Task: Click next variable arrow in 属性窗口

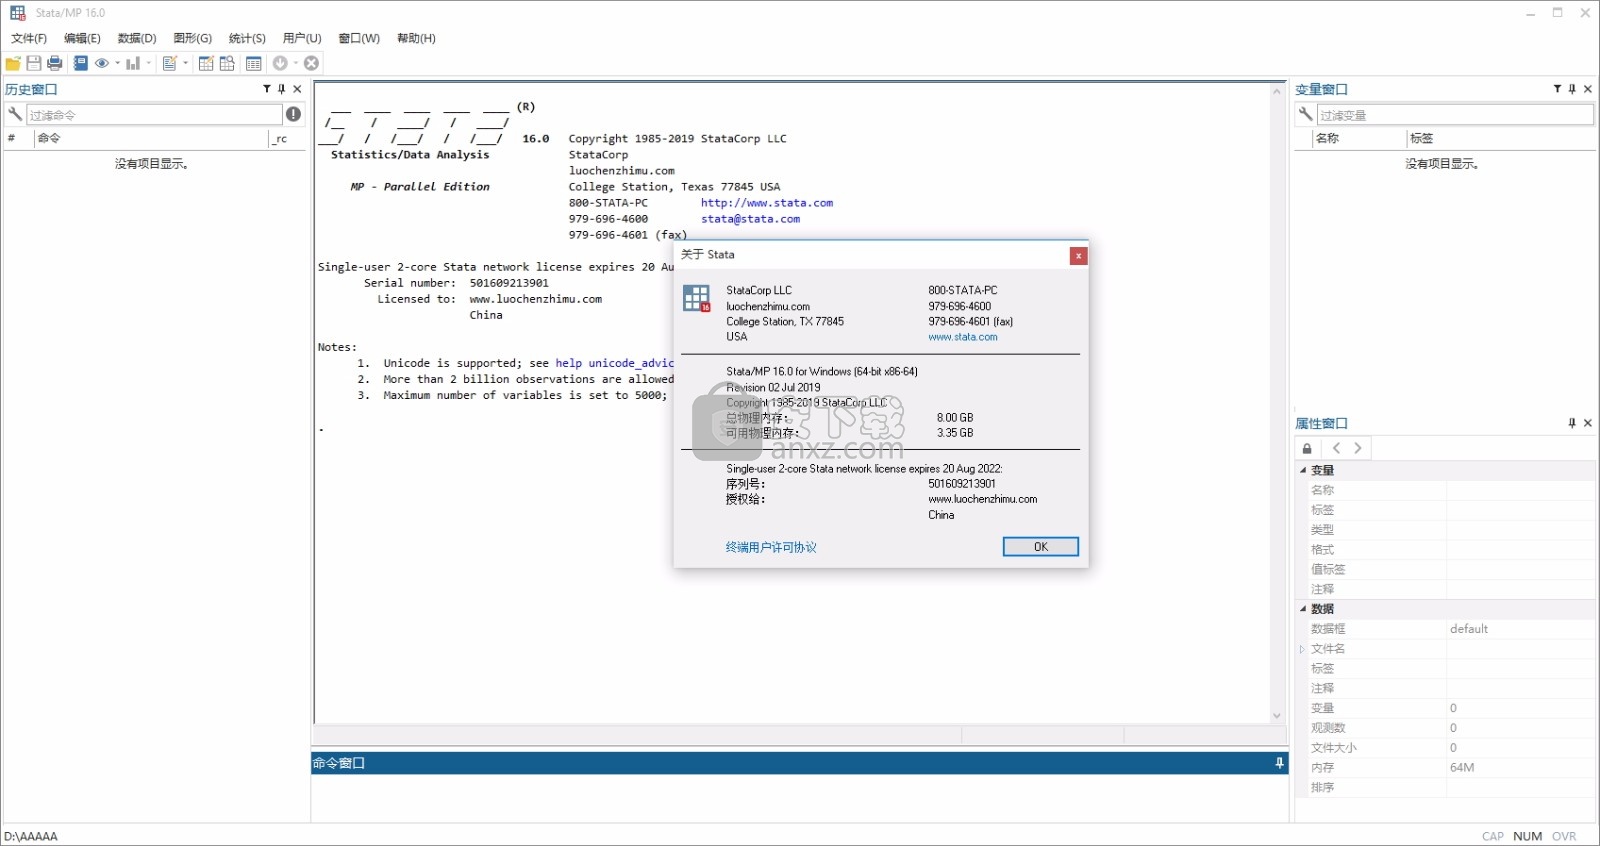Action: pos(1358,448)
